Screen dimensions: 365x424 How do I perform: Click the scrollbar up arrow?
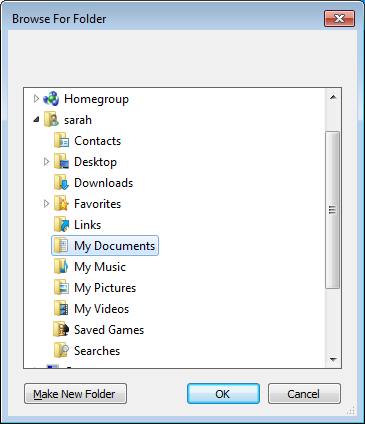pyautogui.click(x=333, y=97)
